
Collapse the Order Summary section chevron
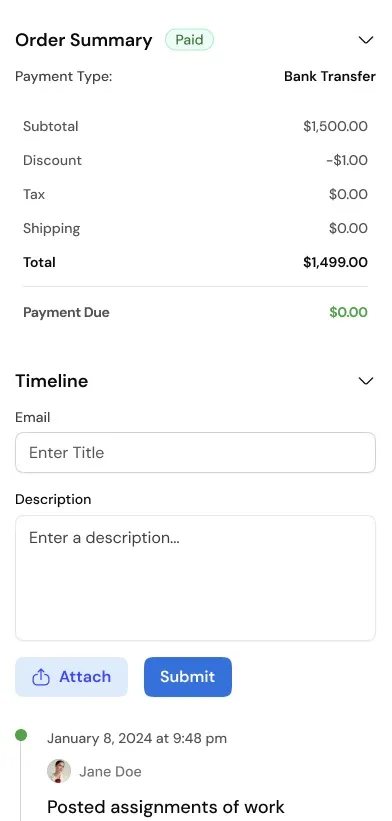pyautogui.click(x=366, y=40)
